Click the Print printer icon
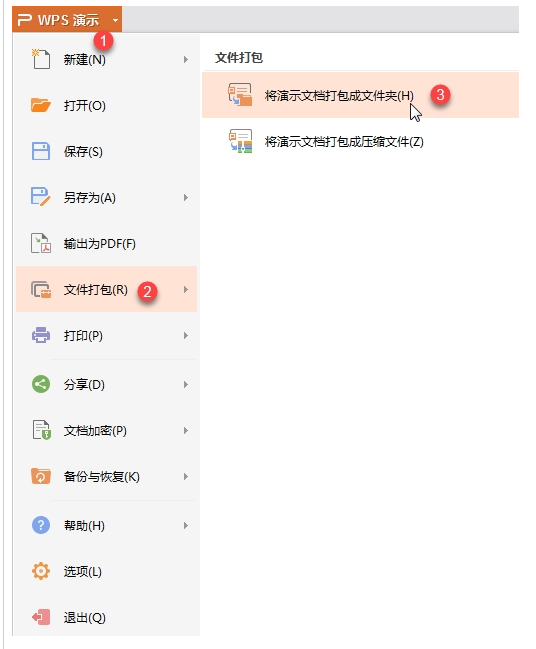The width and height of the screenshot is (536, 649). [41, 335]
